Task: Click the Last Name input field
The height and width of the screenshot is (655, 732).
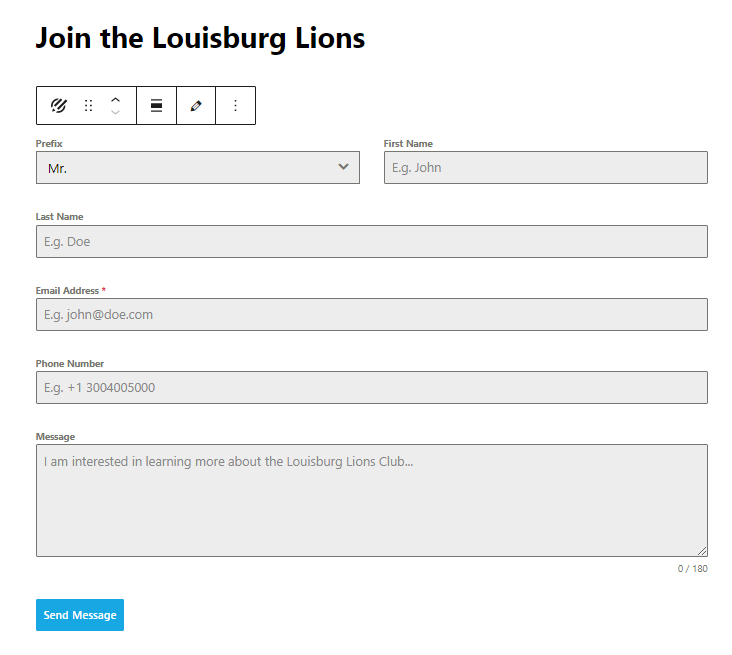Action: 371,241
